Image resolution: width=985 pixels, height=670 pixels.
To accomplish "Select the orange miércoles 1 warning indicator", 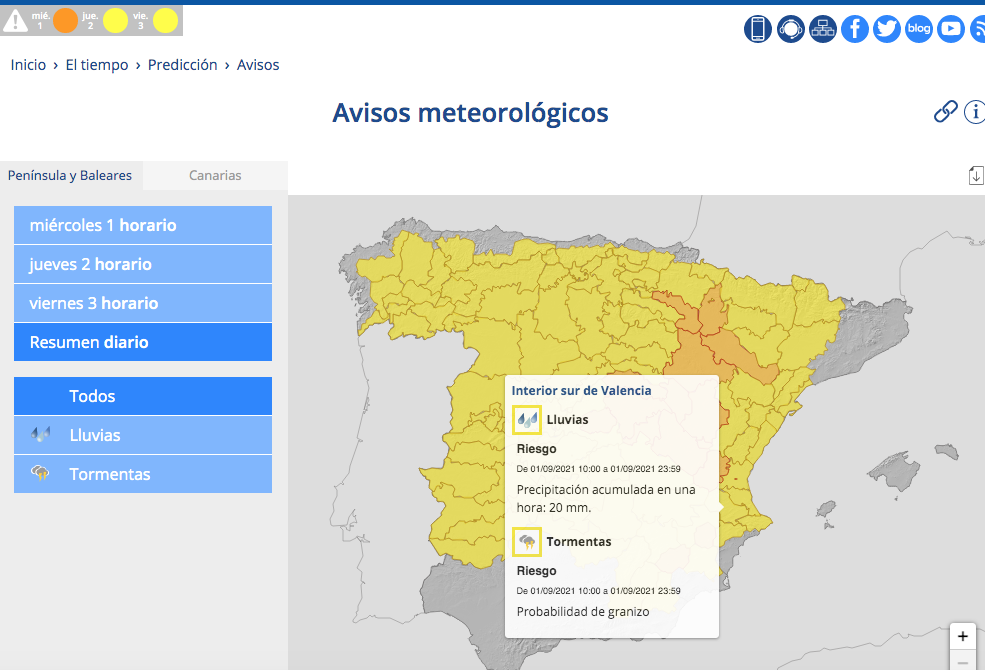I will [x=65, y=21].
